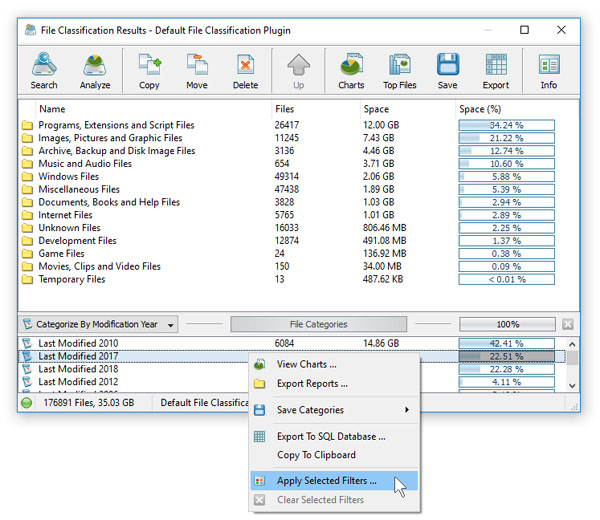
Task: Choose the Move files toolbar icon
Action: coord(197,71)
